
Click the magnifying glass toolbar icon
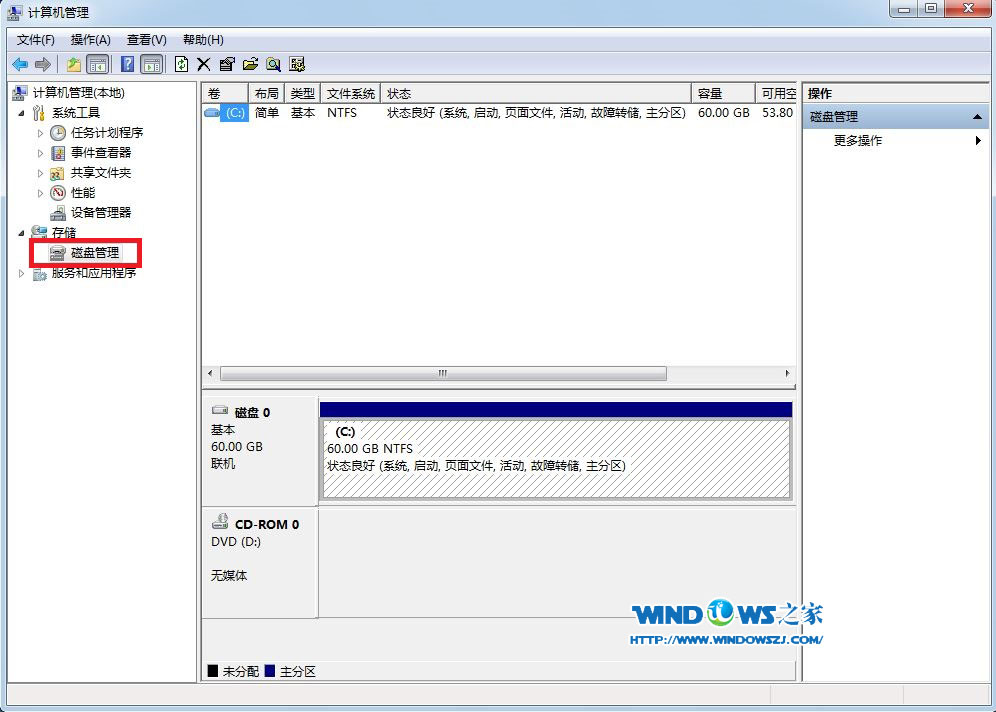pyautogui.click(x=273, y=64)
